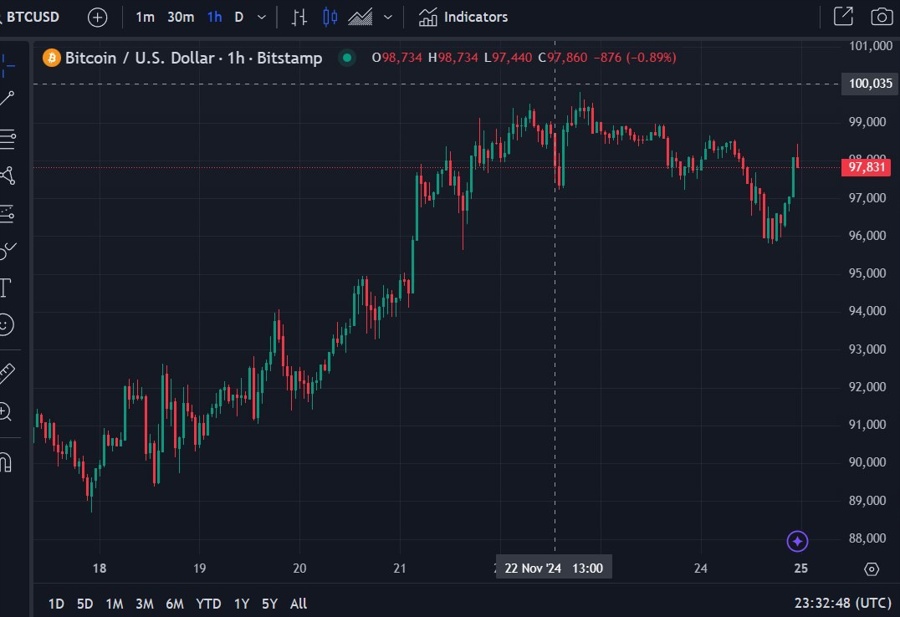Viewport: 900px width, 617px height.
Task: Open the emoji and icons tool
Action: (x=6, y=325)
